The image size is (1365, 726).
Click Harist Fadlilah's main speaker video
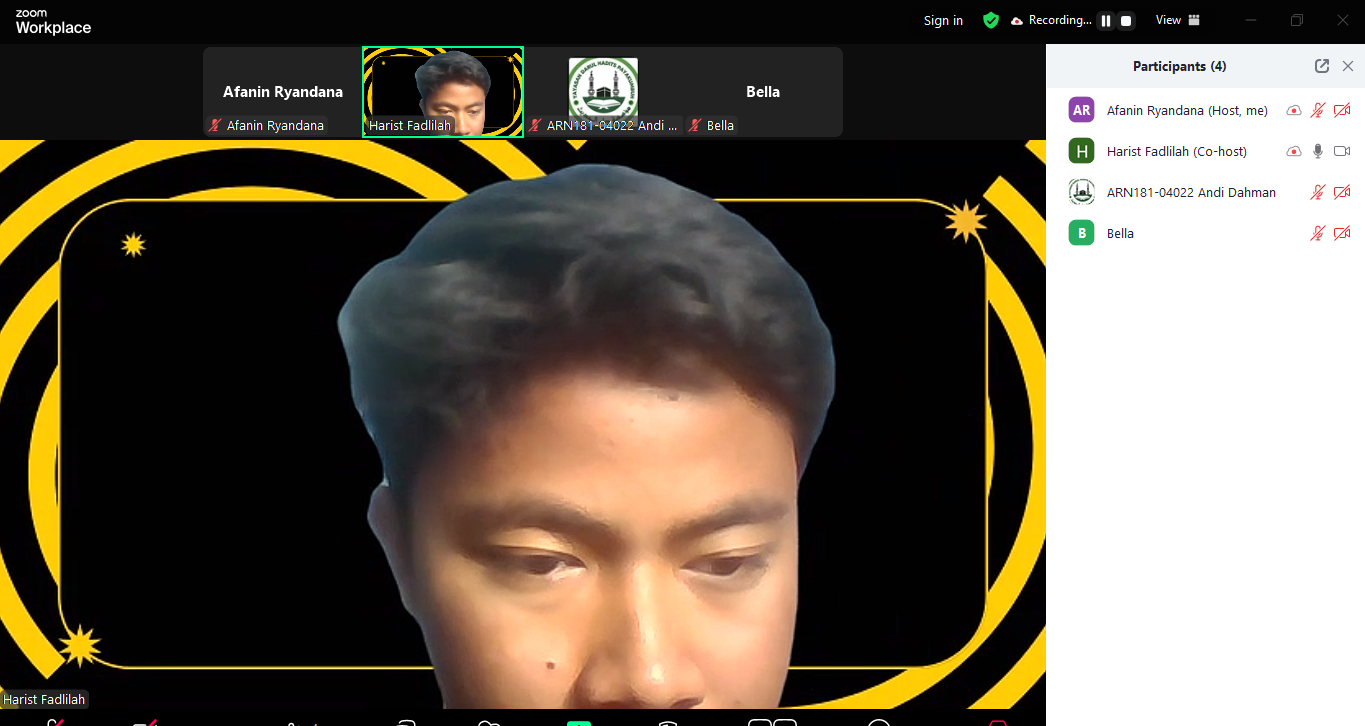point(523,424)
